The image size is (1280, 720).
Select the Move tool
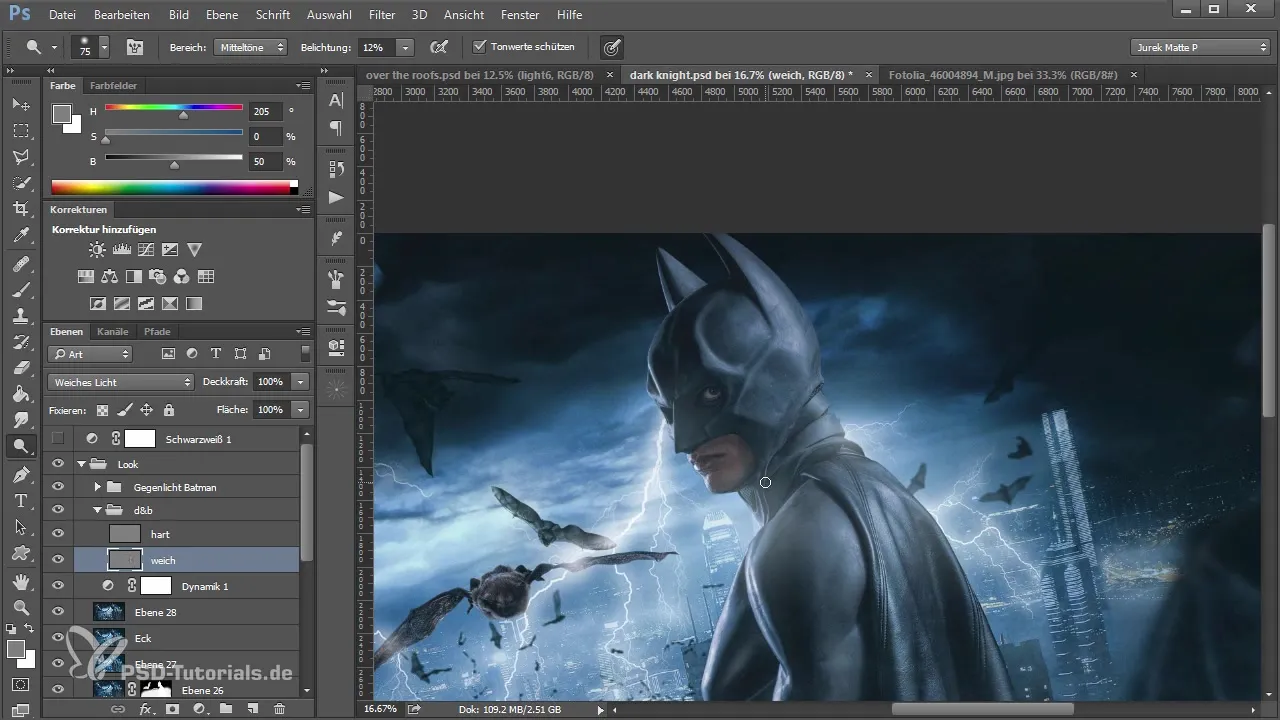(20, 104)
